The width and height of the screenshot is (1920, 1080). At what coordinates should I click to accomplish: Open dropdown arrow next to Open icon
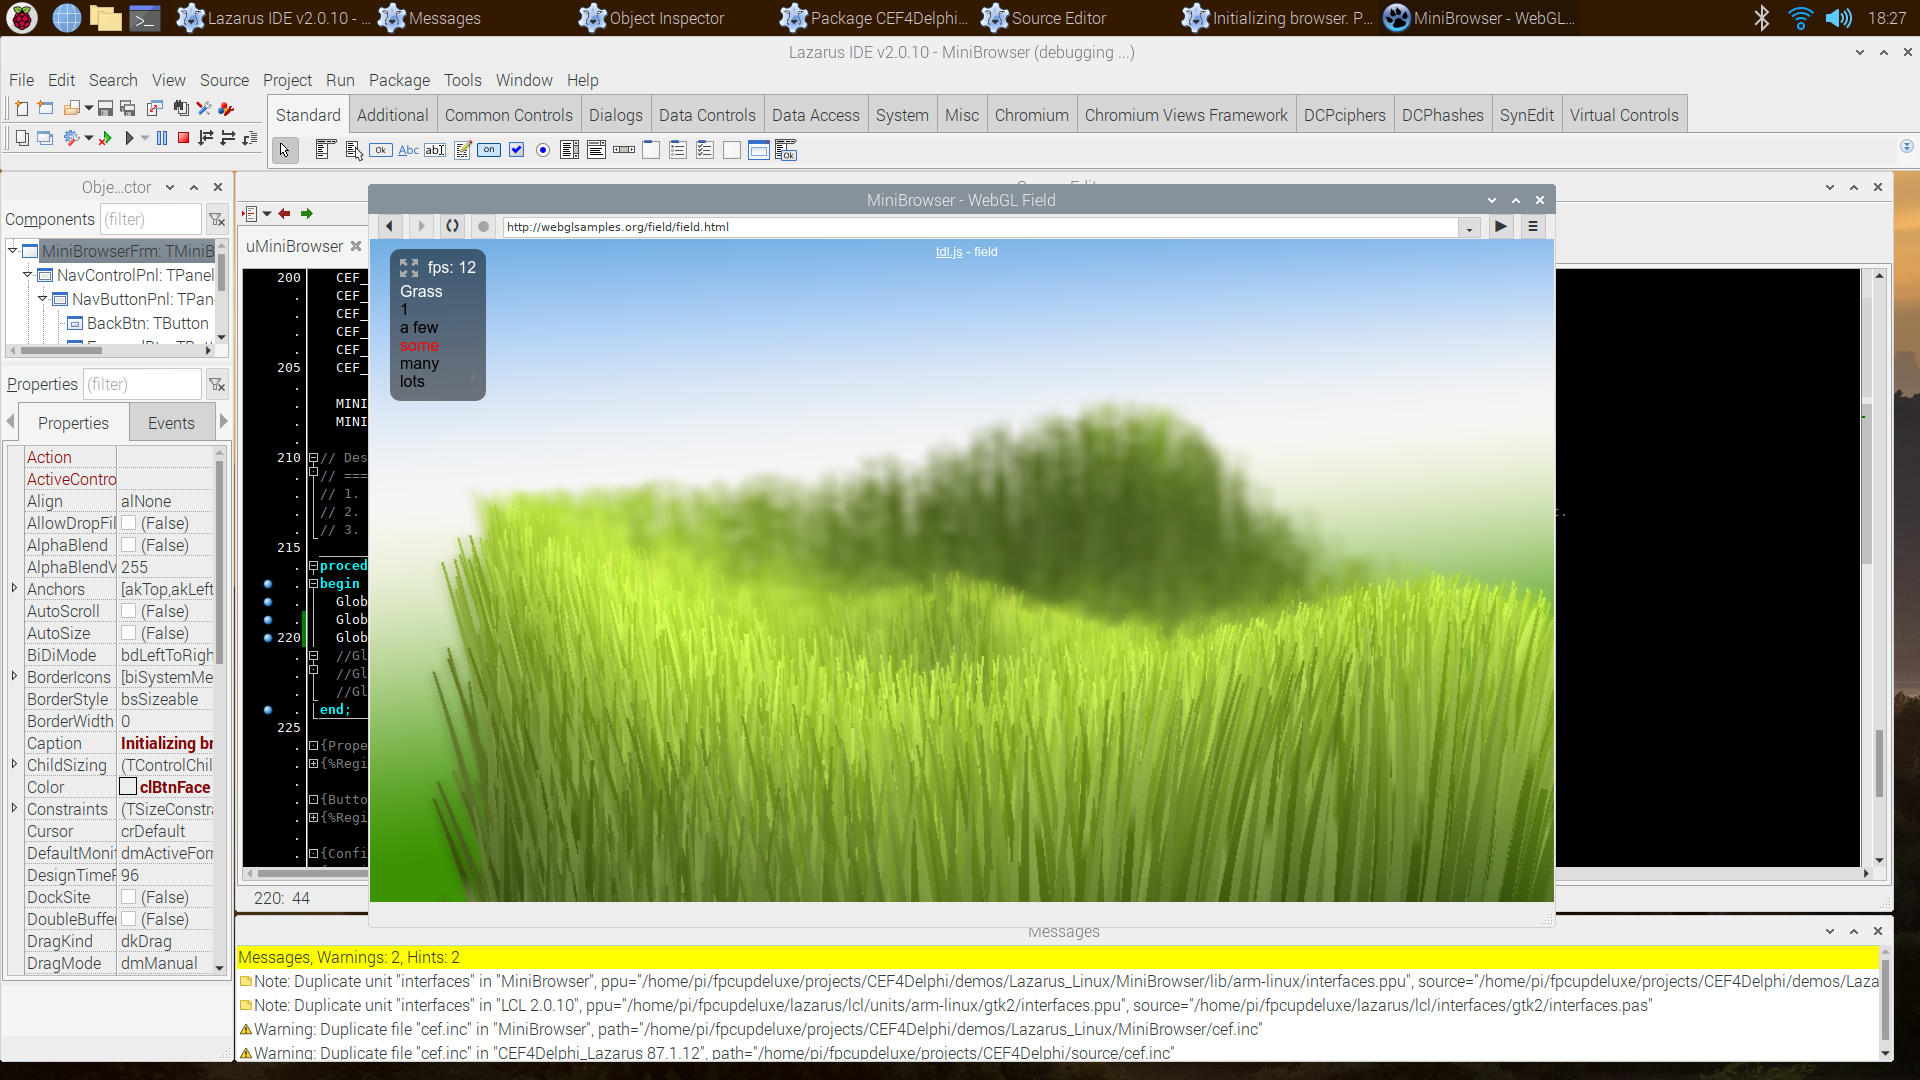(89, 108)
